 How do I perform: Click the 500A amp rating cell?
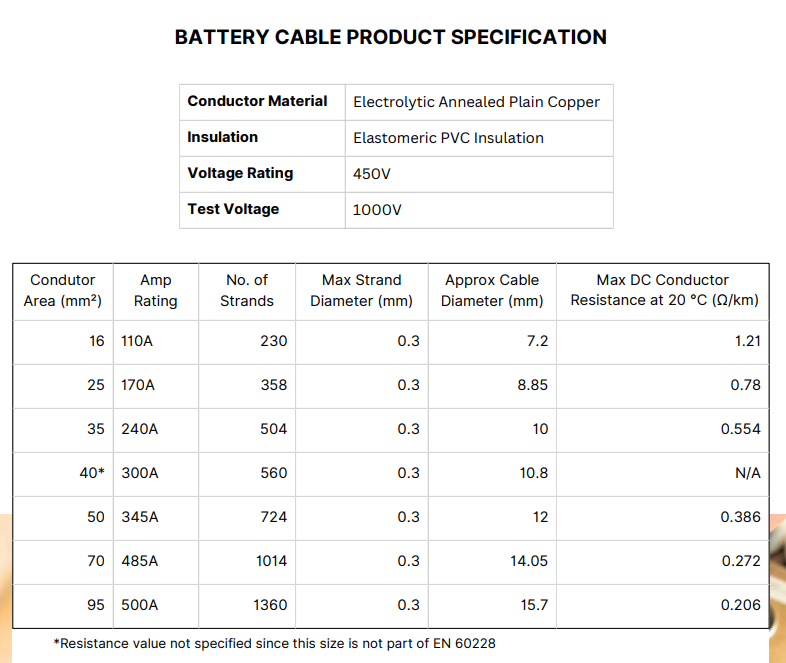156,606
